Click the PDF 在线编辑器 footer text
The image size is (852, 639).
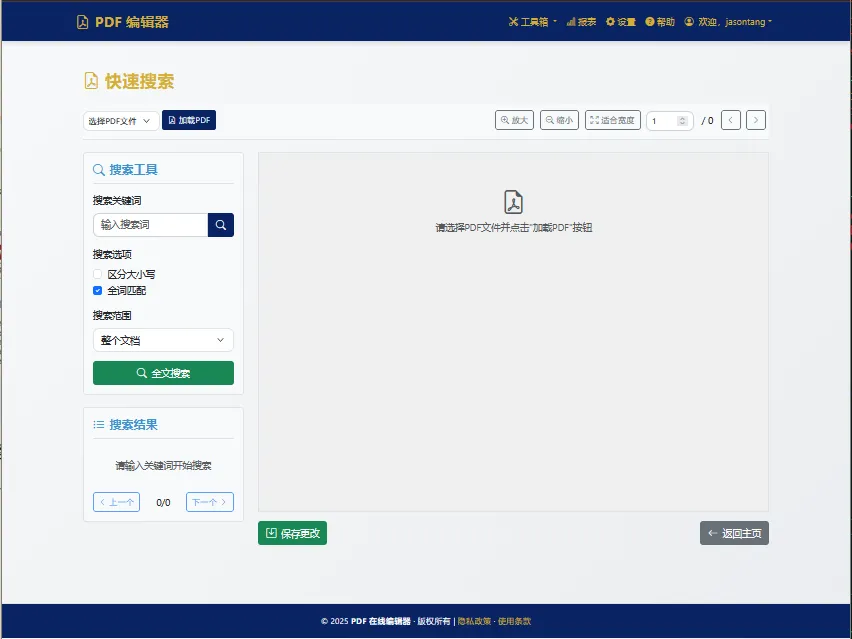[380, 621]
